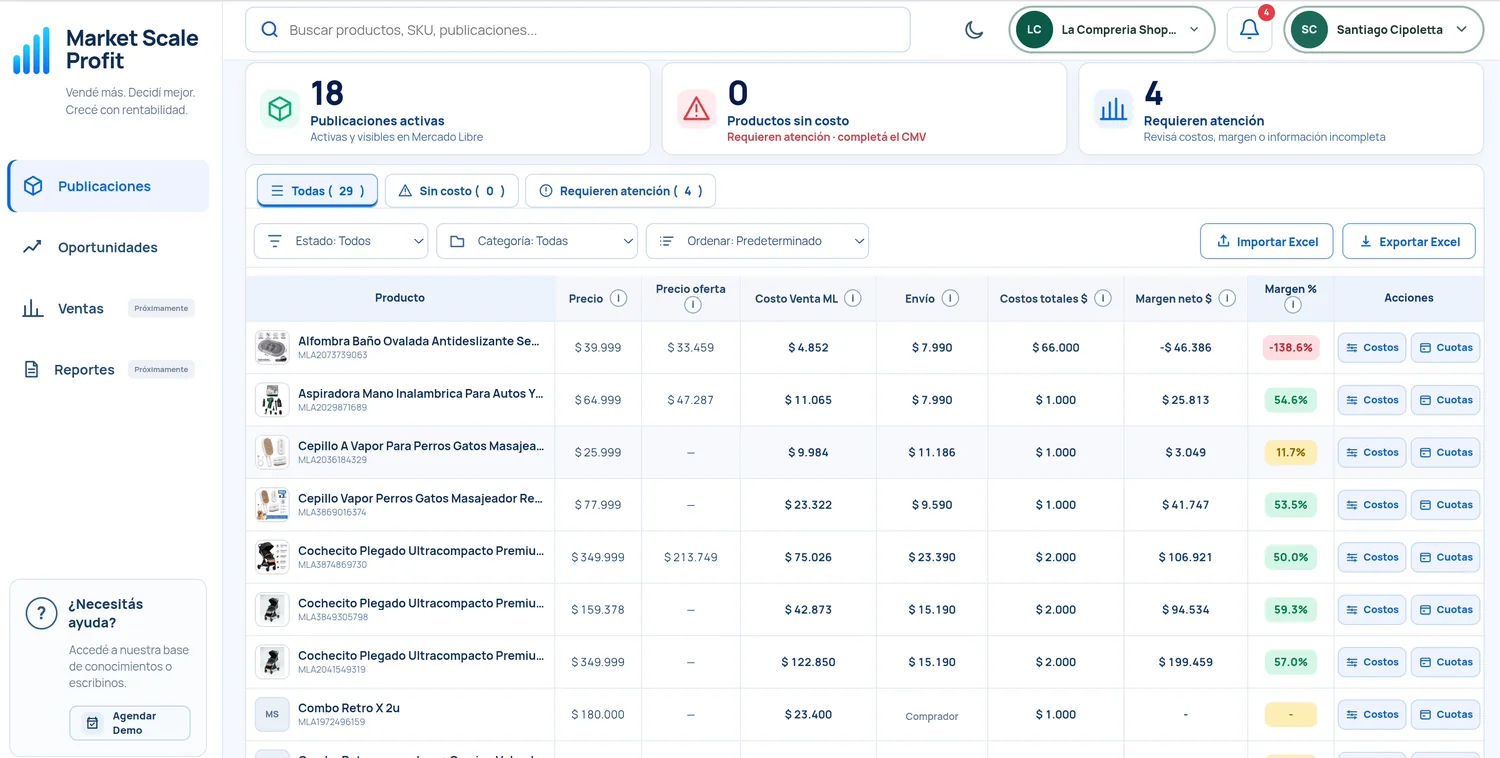Open Santiago Cipoletta user menu
This screenshot has height=758, width=1500.
[x=1384, y=30]
